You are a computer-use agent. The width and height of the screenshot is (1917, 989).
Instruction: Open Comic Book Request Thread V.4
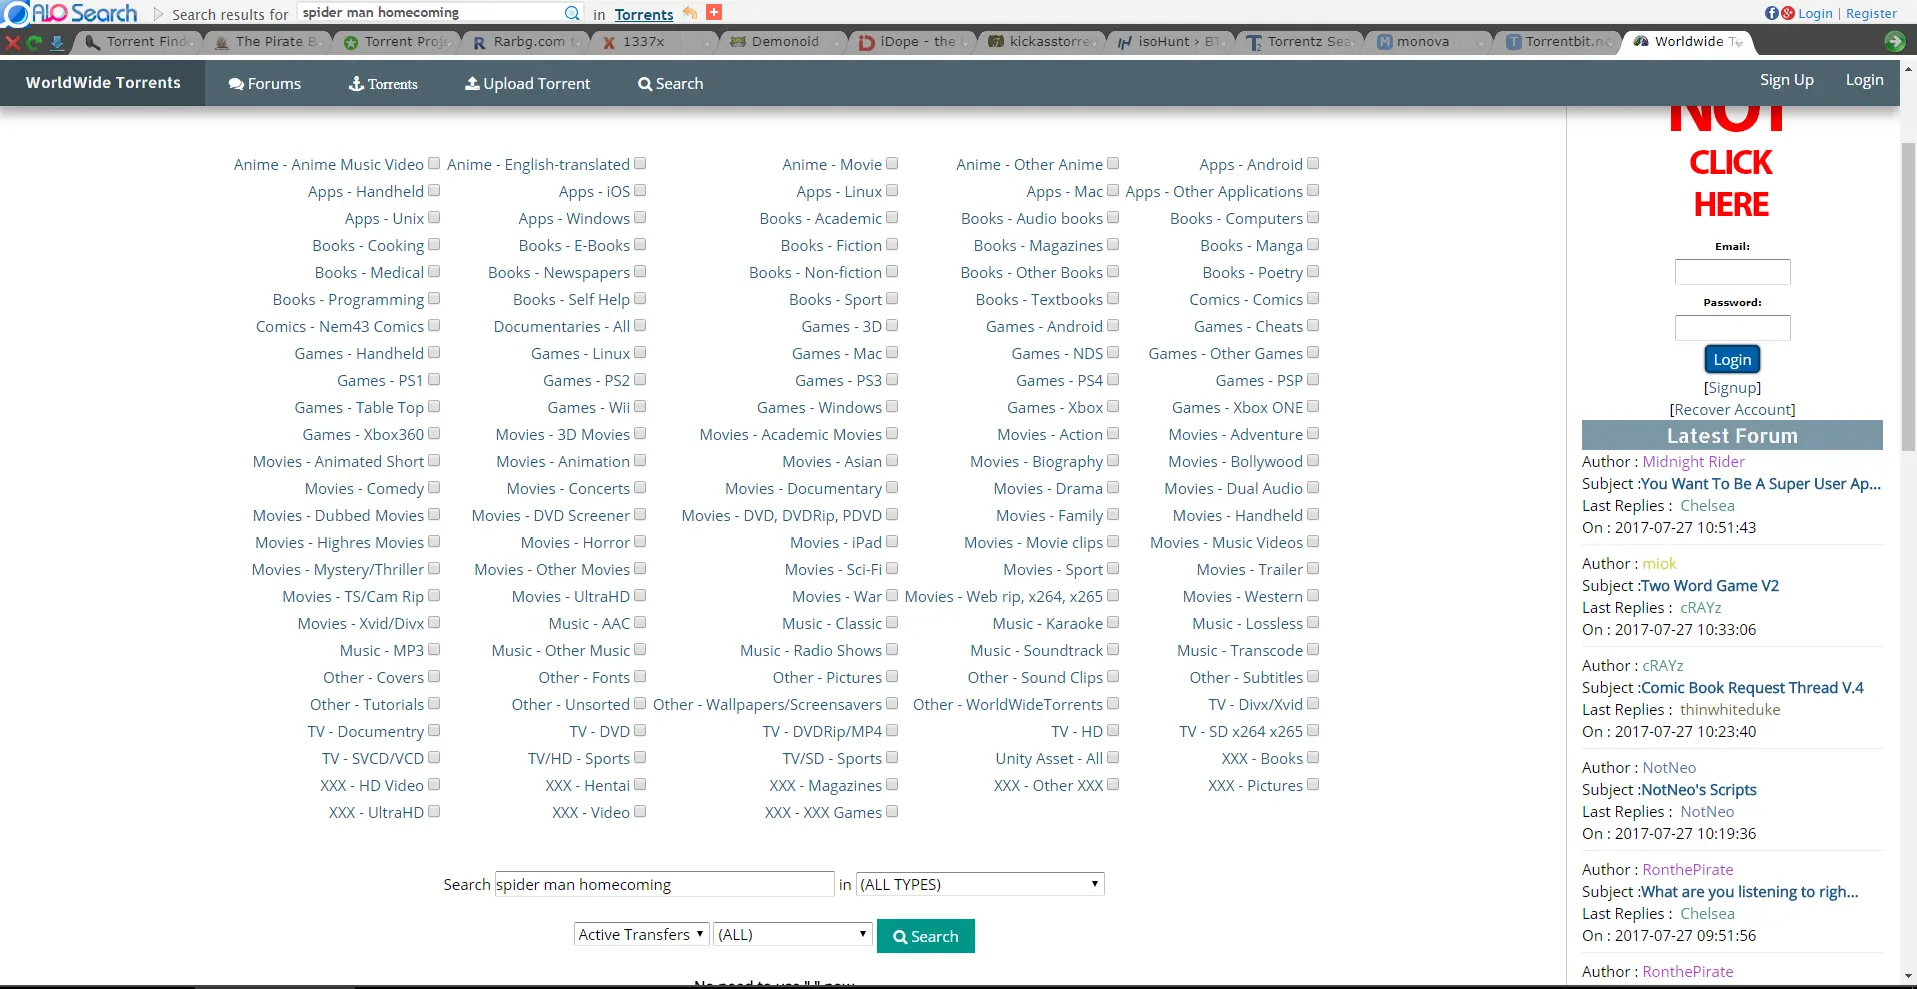tap(1752, 688)
